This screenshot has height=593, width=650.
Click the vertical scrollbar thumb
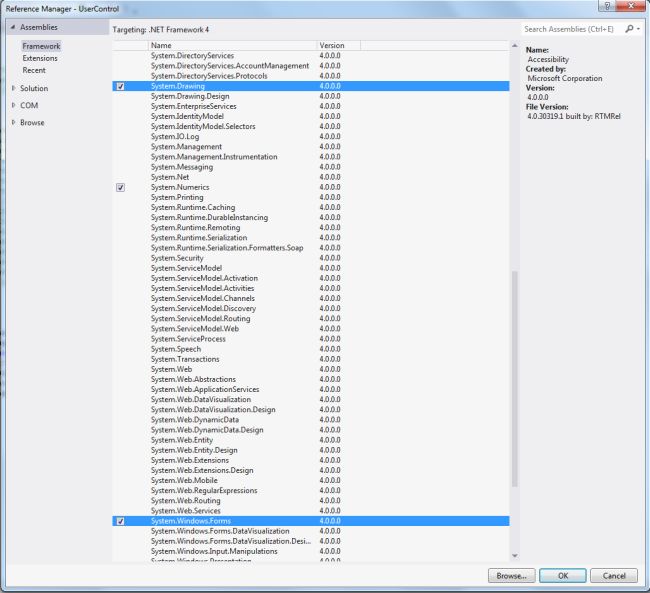515,378
